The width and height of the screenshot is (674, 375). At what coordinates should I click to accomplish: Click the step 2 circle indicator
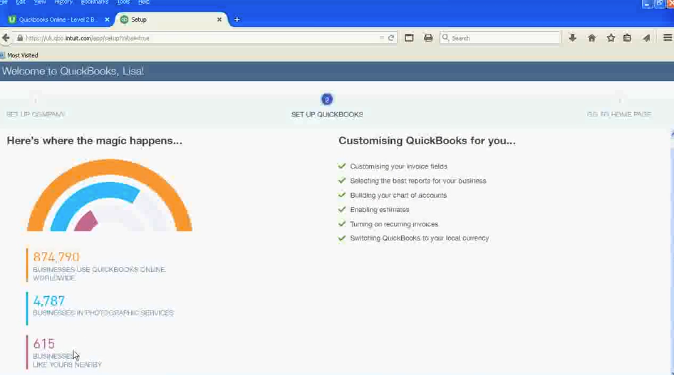click(x=327, y=99)
